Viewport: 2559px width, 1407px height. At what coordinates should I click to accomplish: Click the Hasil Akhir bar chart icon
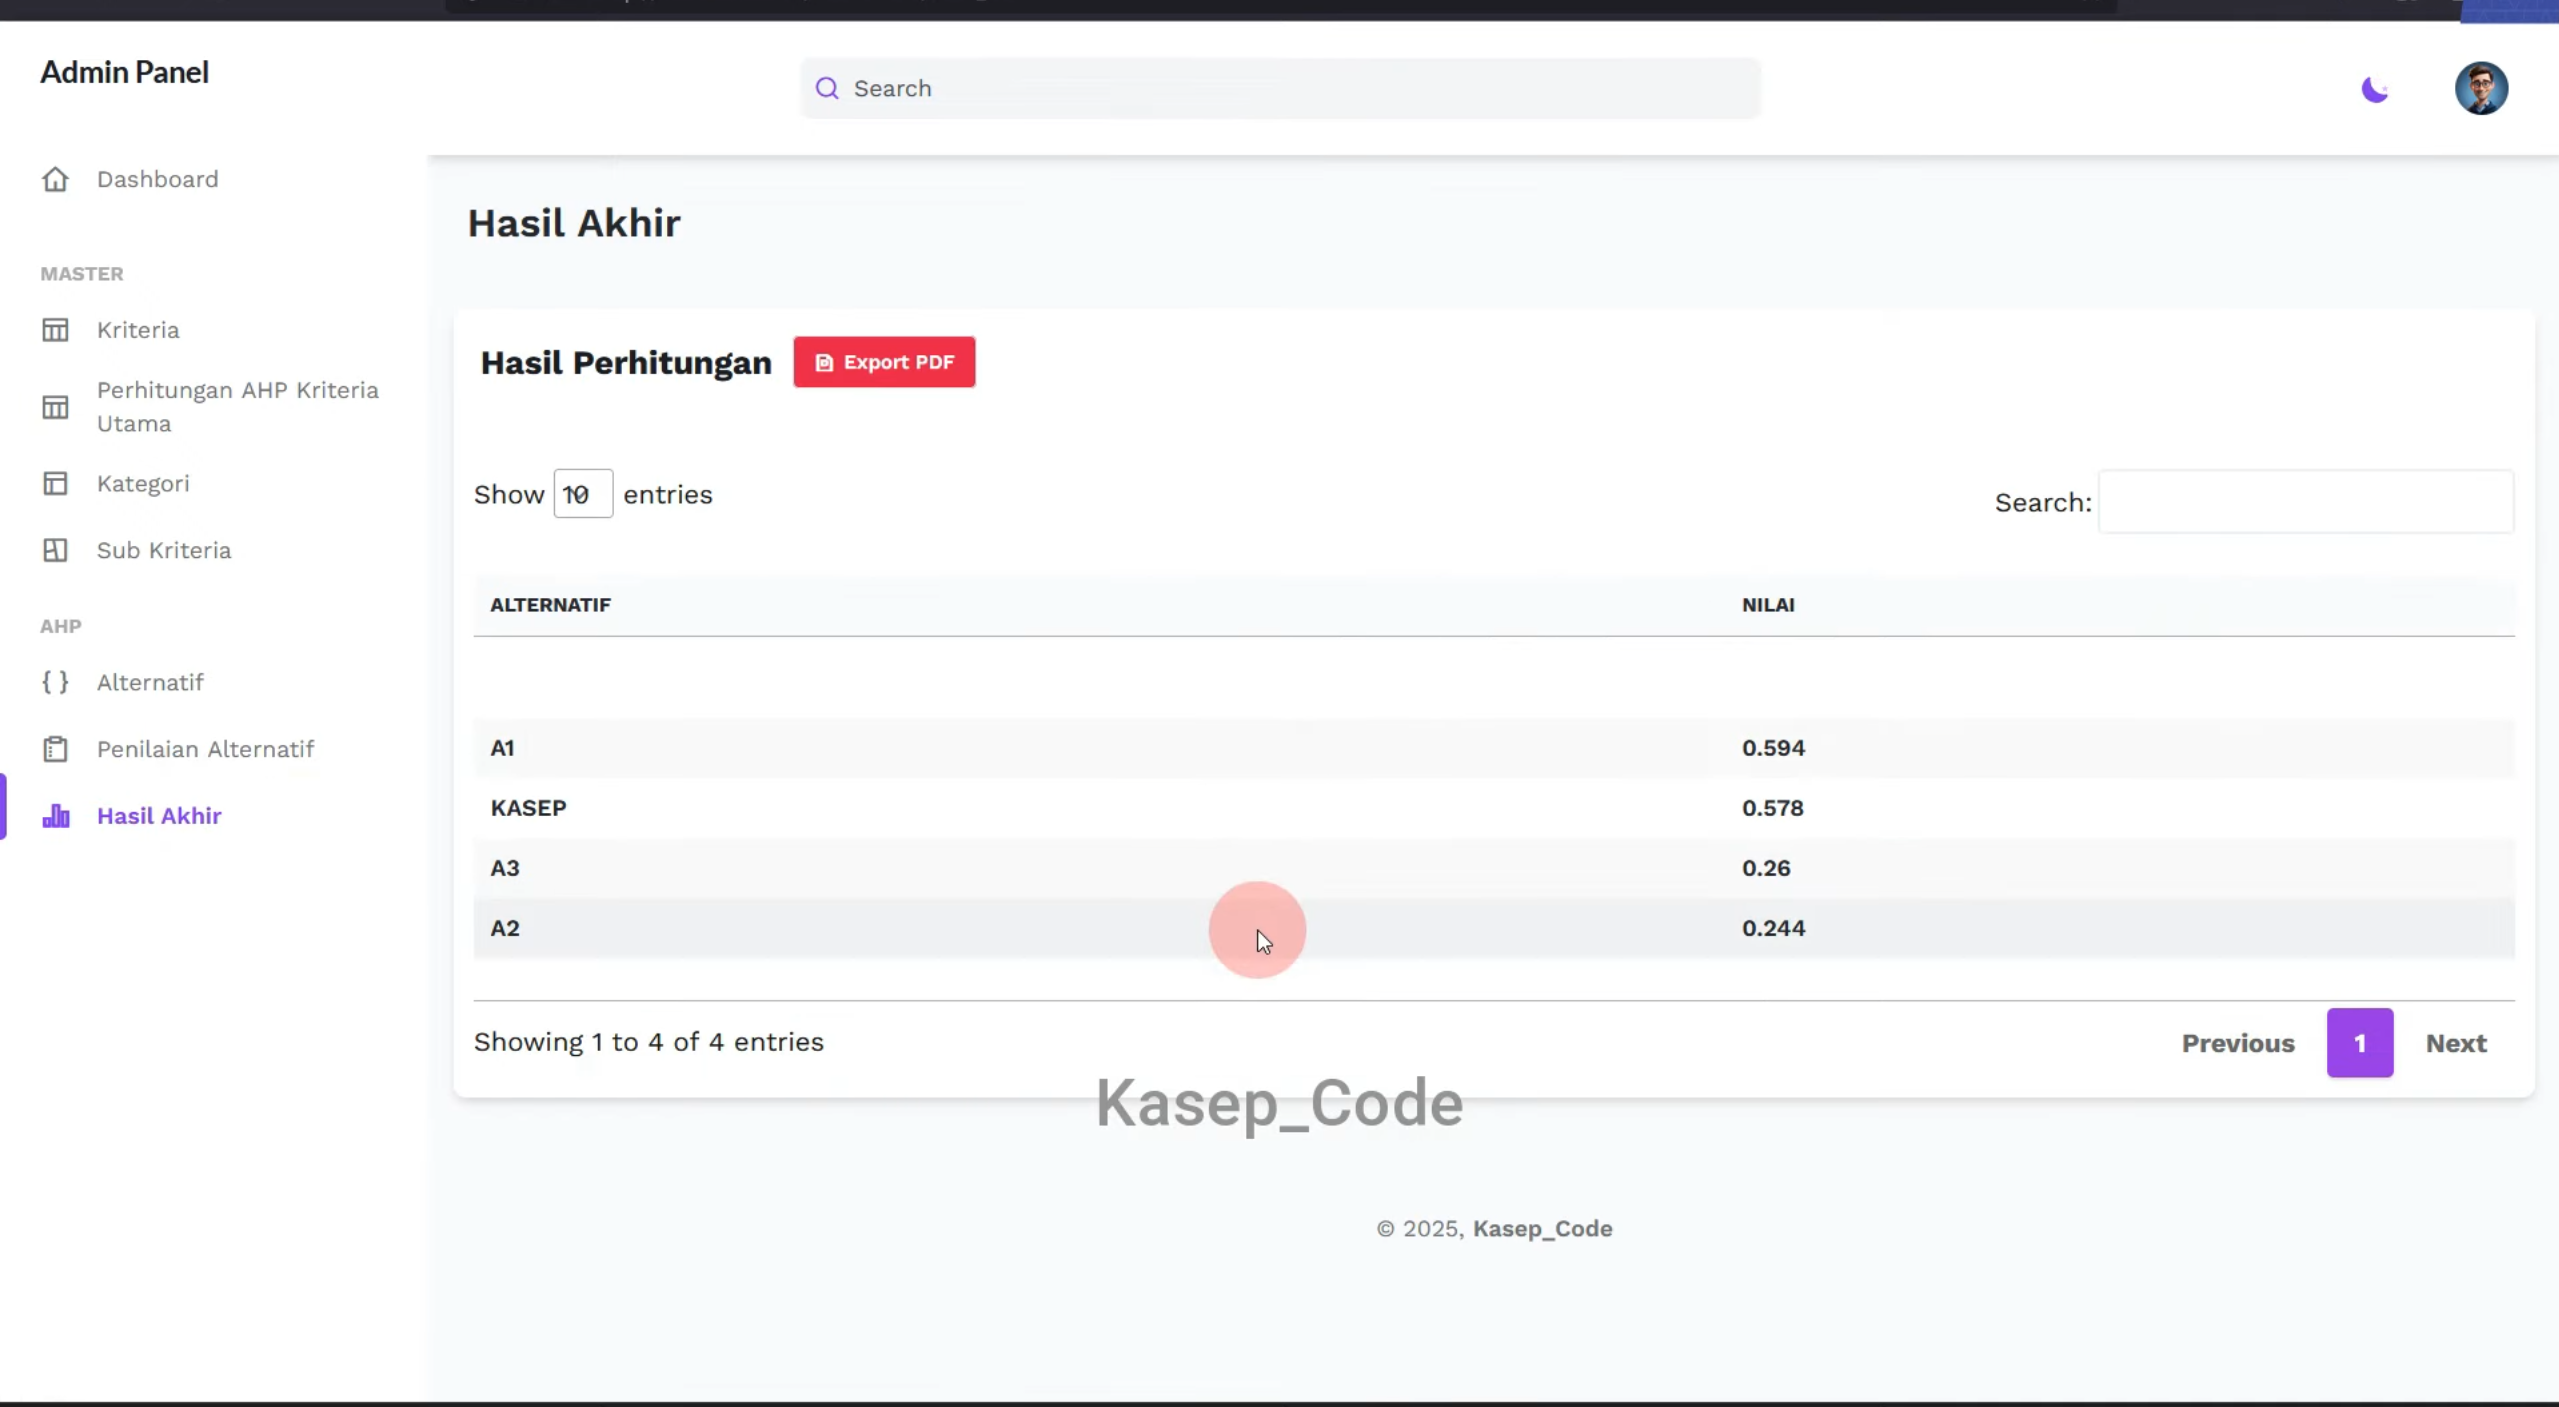pyautogui.click(x=55, y=816)
